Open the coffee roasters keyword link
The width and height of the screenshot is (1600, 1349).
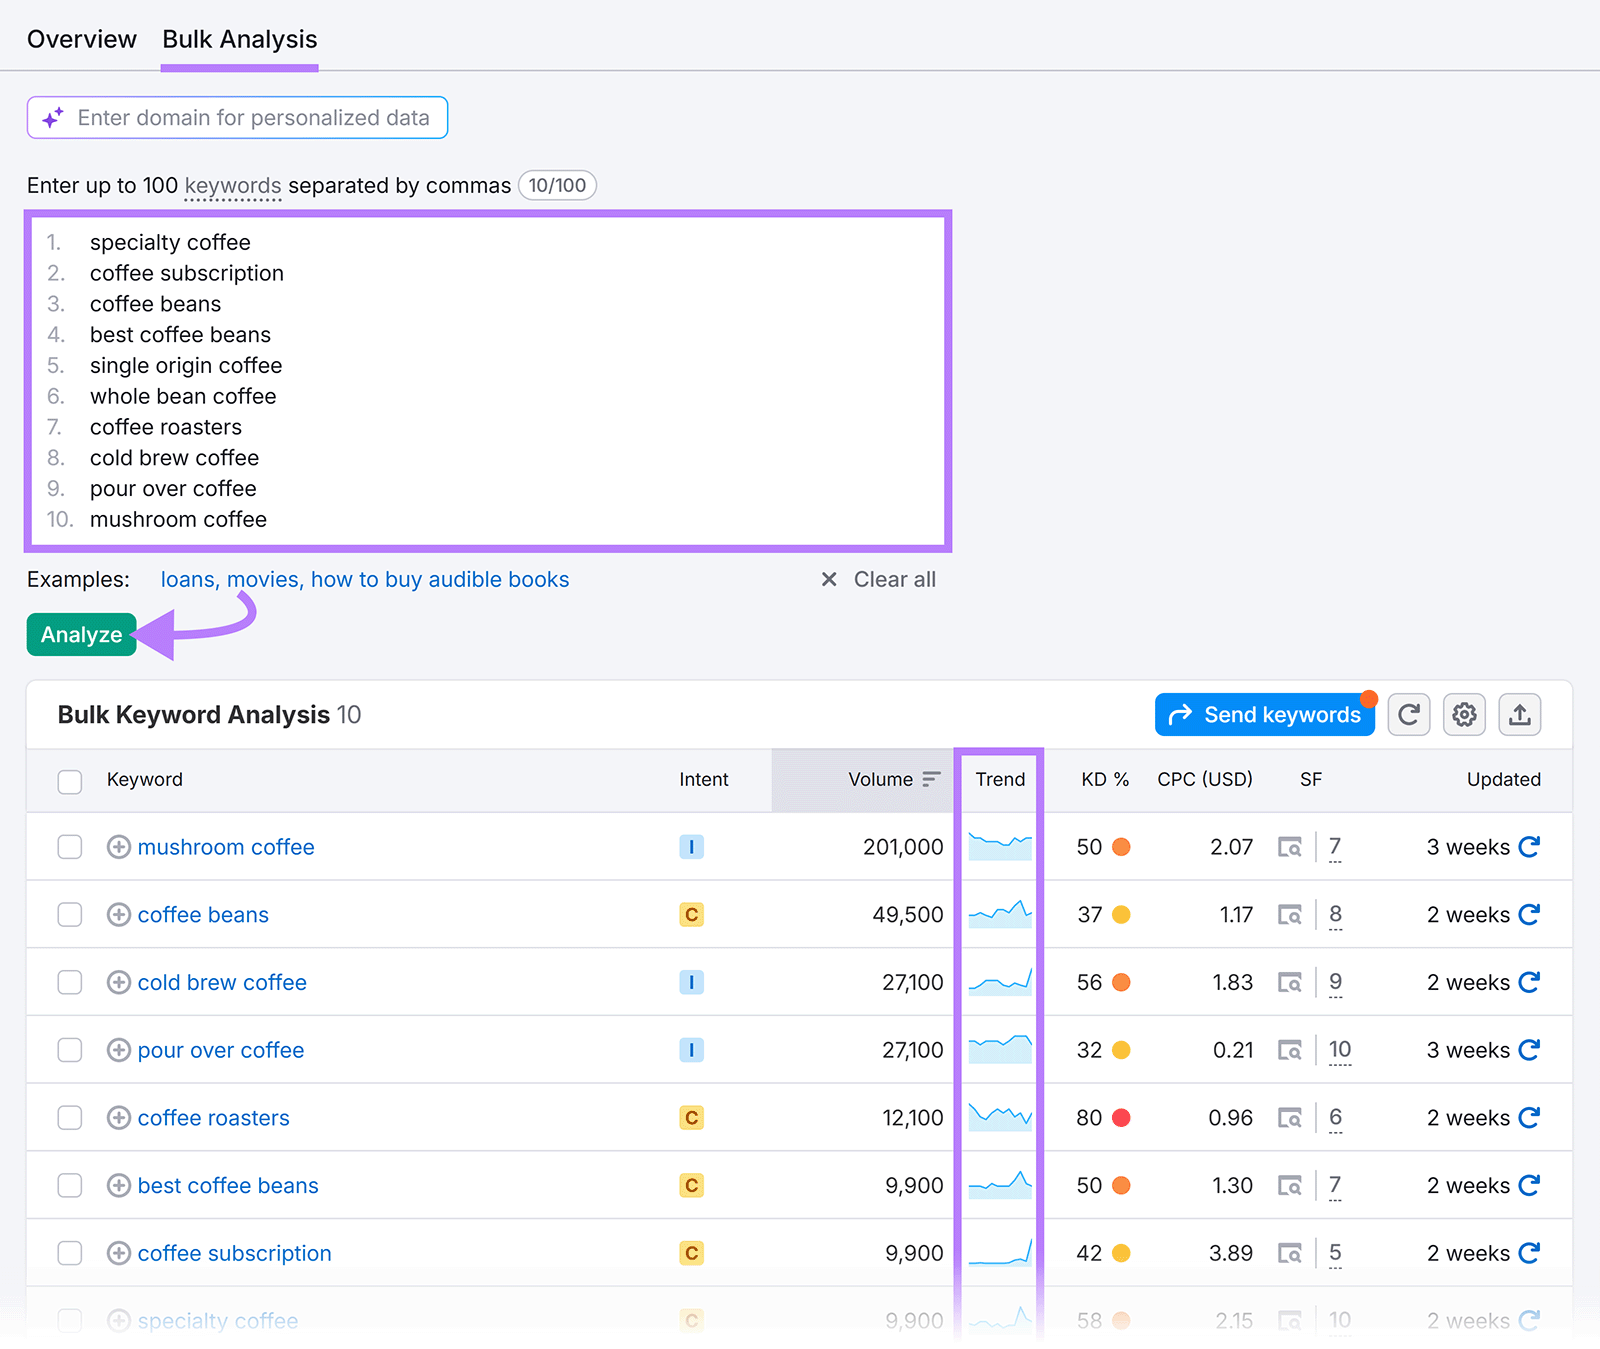click(214, 1118)
